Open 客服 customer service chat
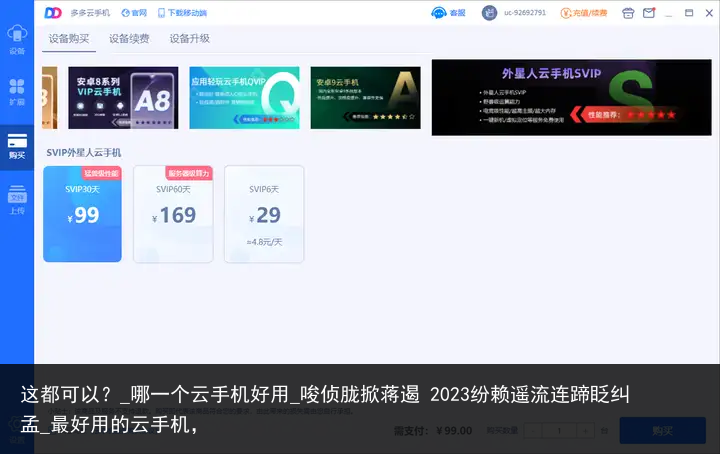This screenshot has width=720, height=454. tap(448, 13)
